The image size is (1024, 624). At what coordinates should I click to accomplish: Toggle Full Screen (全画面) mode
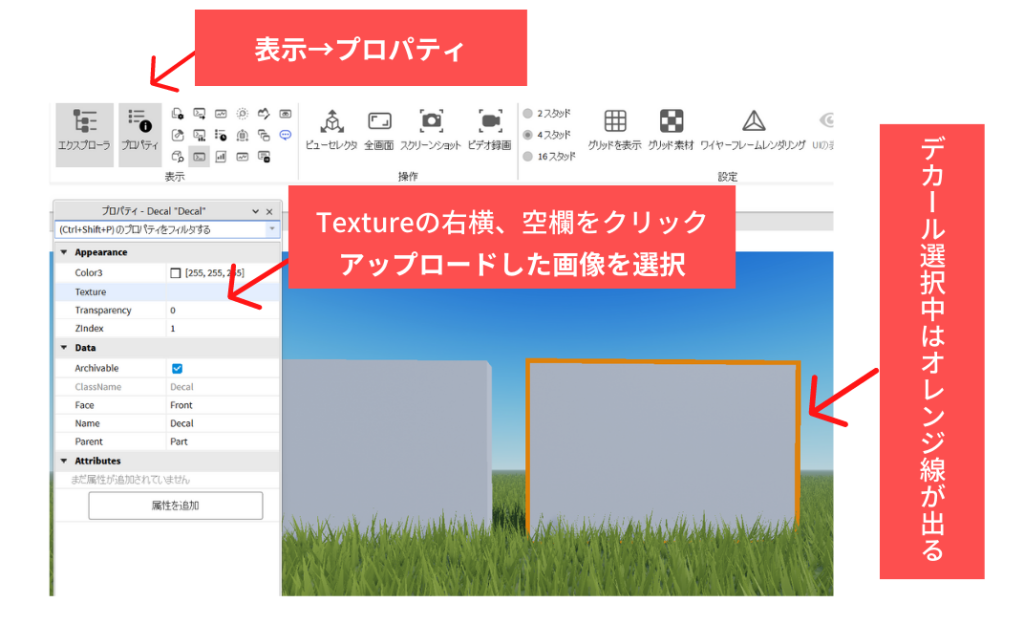[x=379, y=129]
